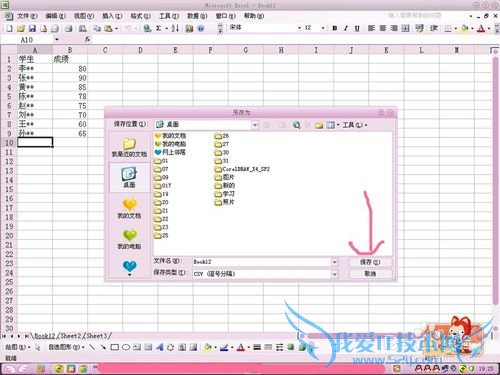Click the Font Color A on formatting toolbar
The image size is (500, 375).
(x=481, y=28)
